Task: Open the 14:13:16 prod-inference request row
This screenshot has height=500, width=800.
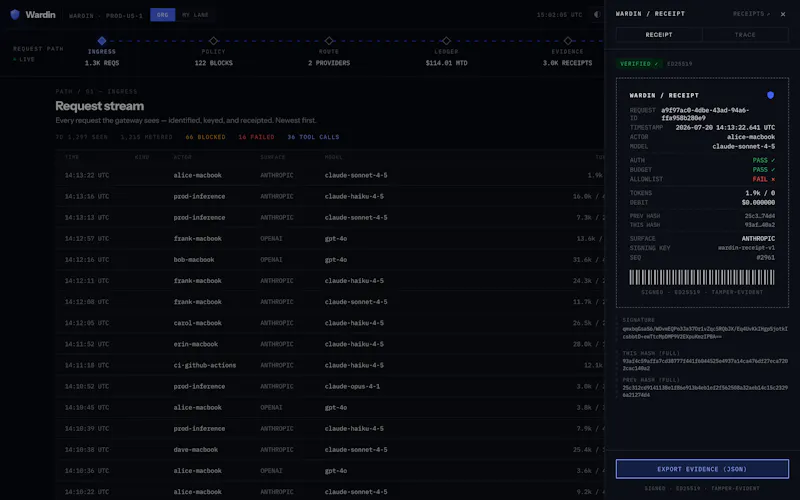Action: (330, 196)
